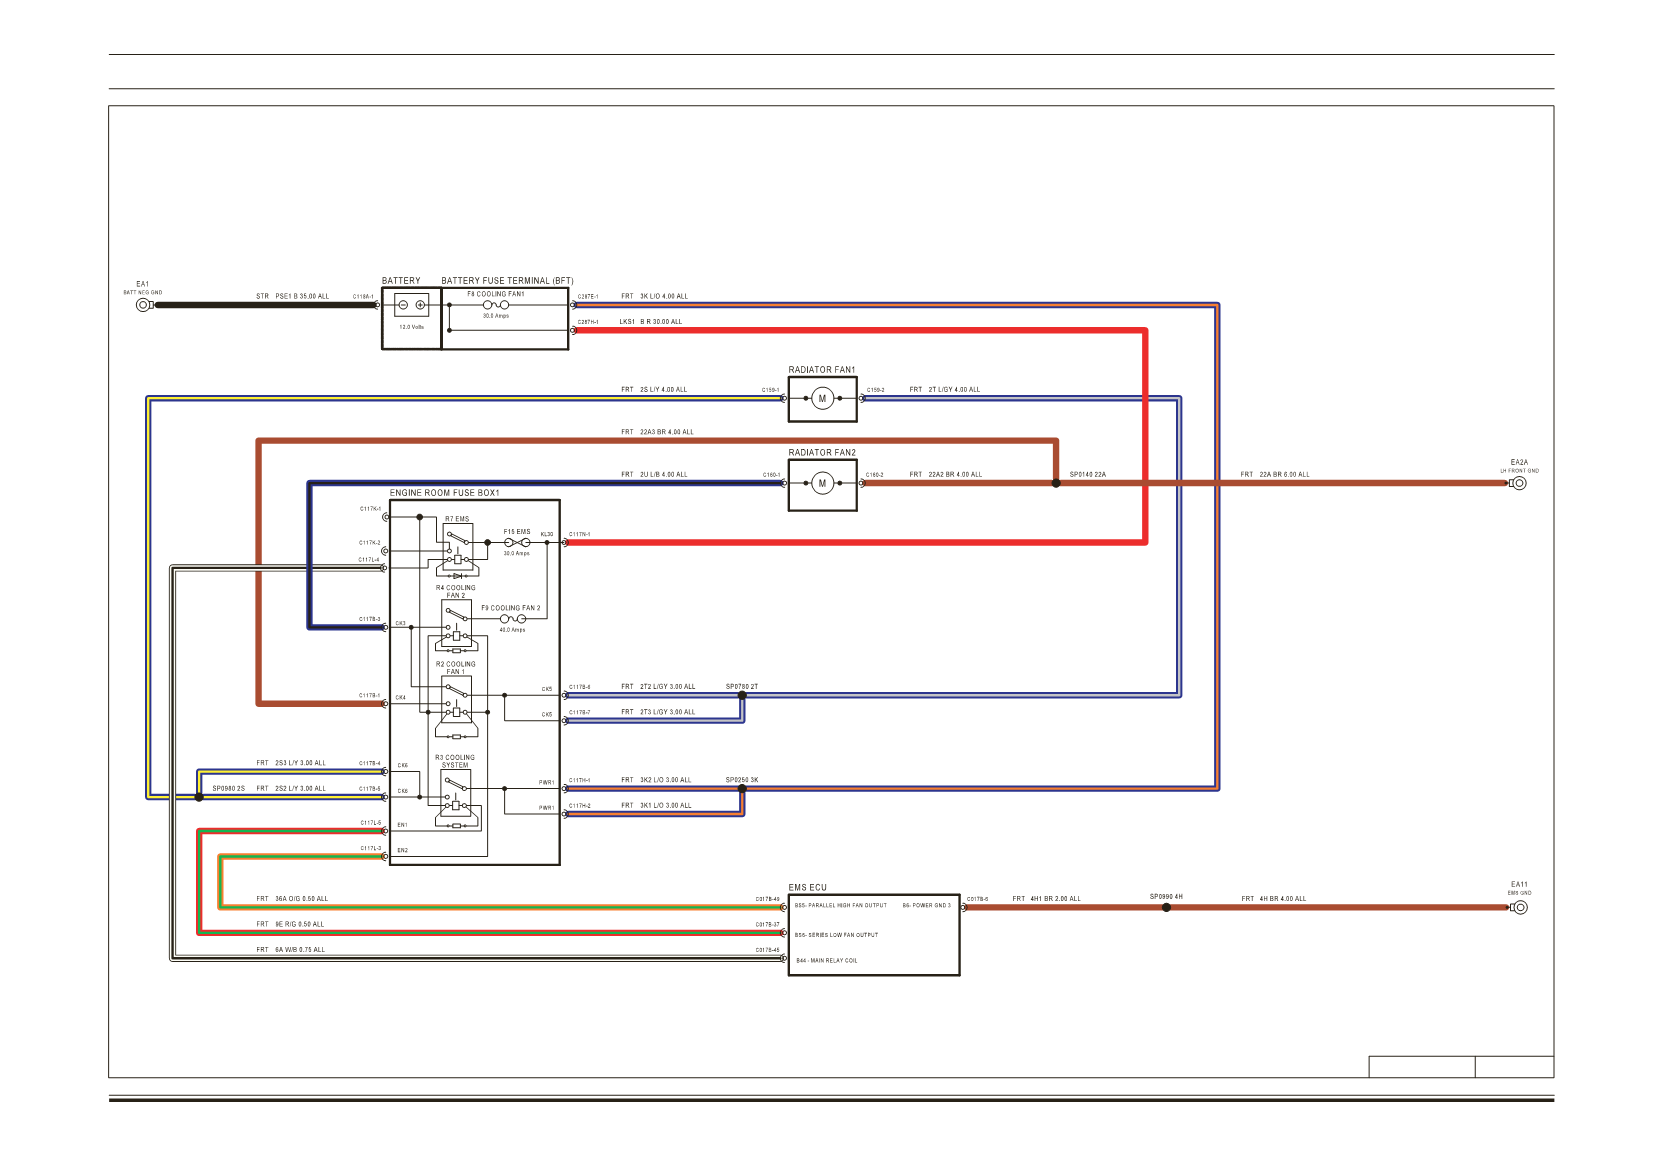The height and width of the screenshot is (1176, 1663).
Task: Click the Radiator Fan1 motor symbol
Action: click(822, 399)
